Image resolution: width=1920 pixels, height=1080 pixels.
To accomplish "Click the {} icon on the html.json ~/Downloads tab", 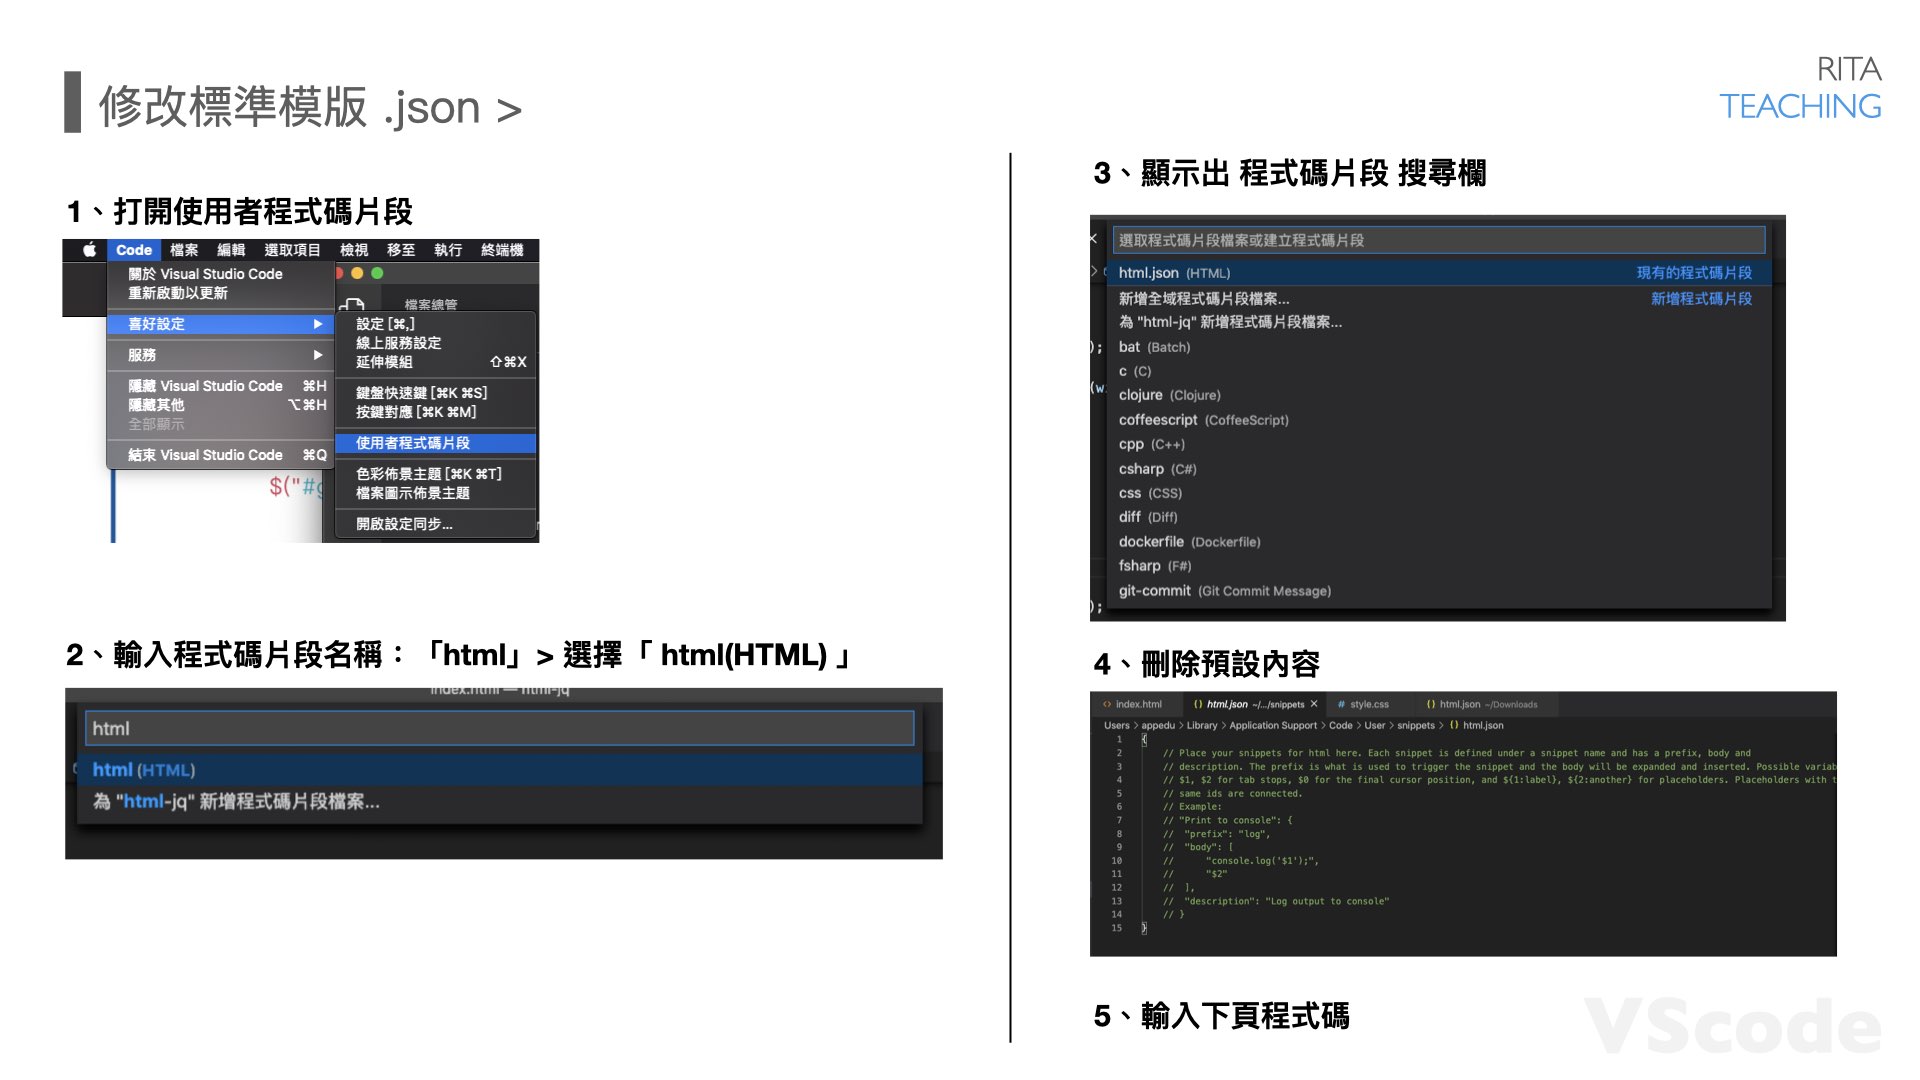I will pyautogui.click(x=1431, y=704).
